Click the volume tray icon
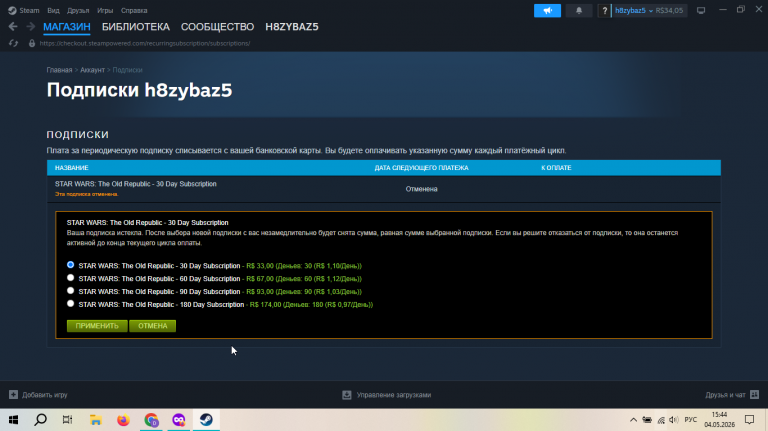 (674, 420)
